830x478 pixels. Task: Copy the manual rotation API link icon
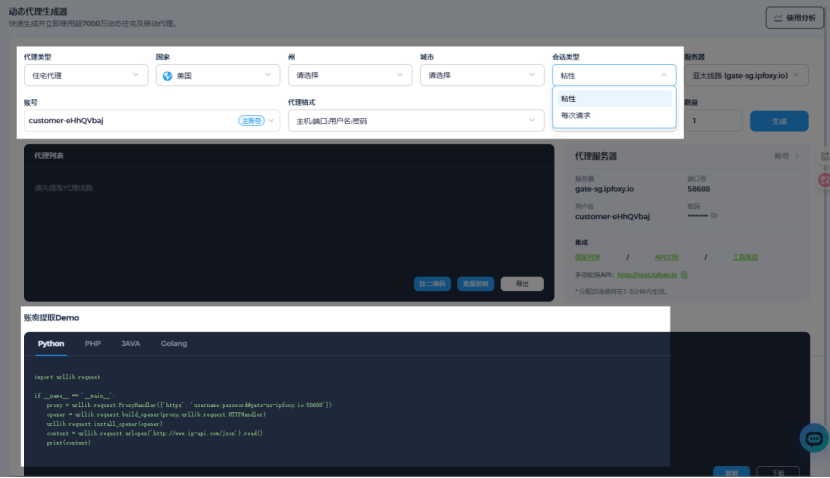(685, 274)
